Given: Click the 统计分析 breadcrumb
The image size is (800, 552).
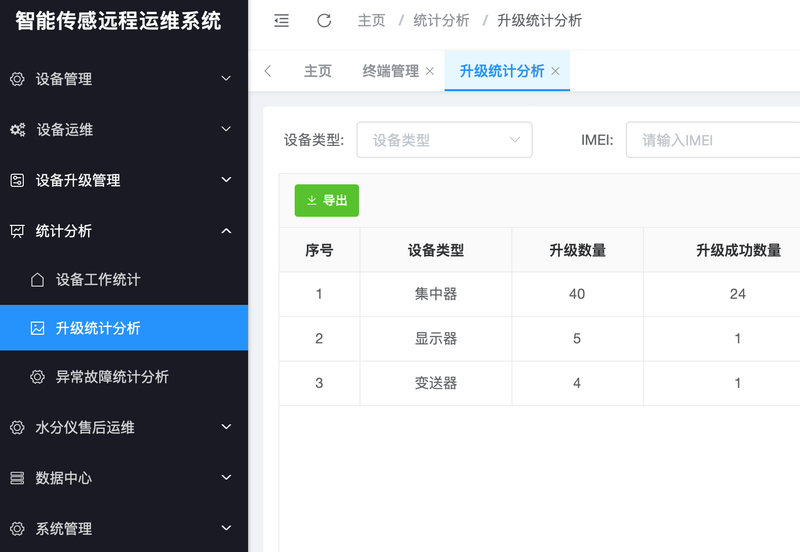Looking at the screenshot, I should click(441, 20).
